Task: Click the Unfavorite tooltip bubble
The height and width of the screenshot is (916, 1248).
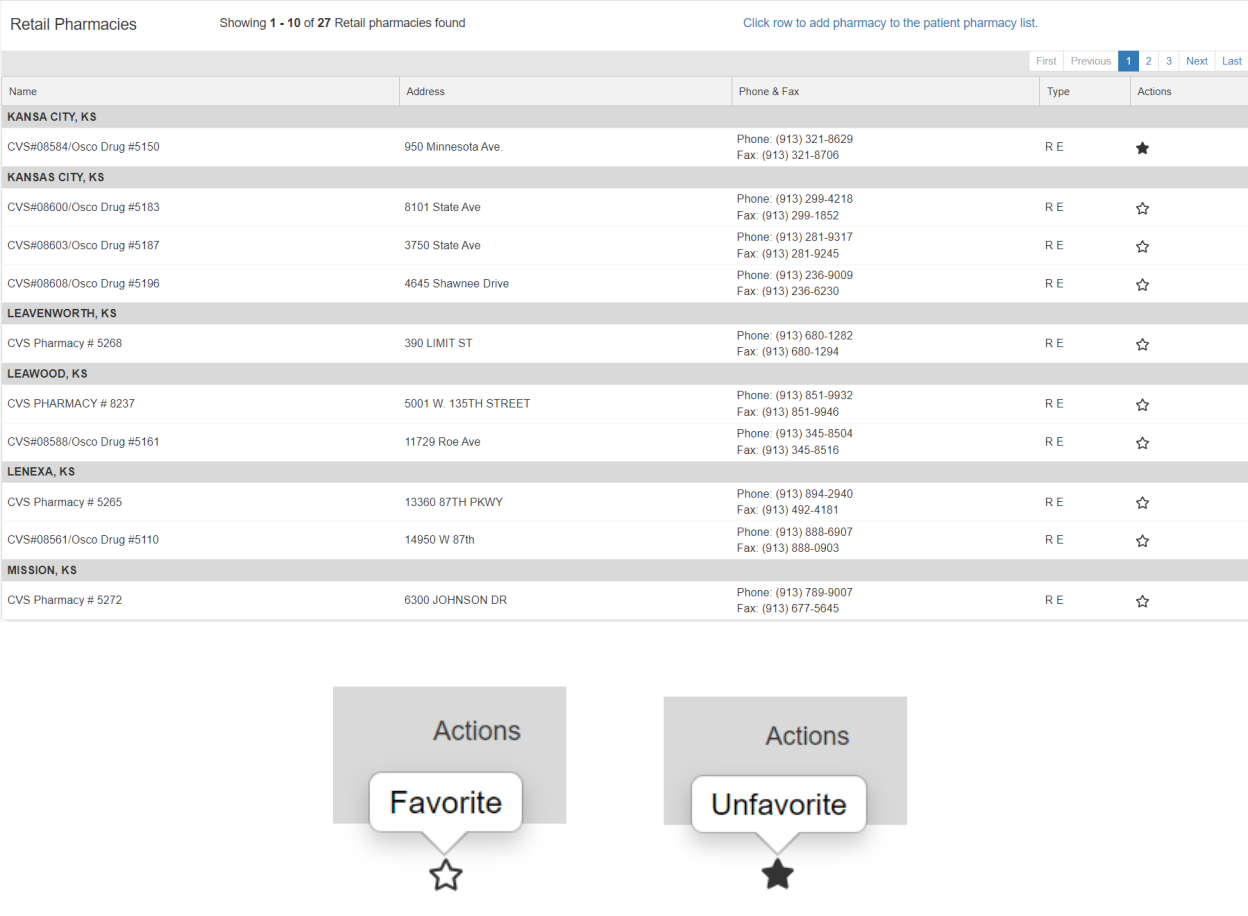Action: [778, 804]
